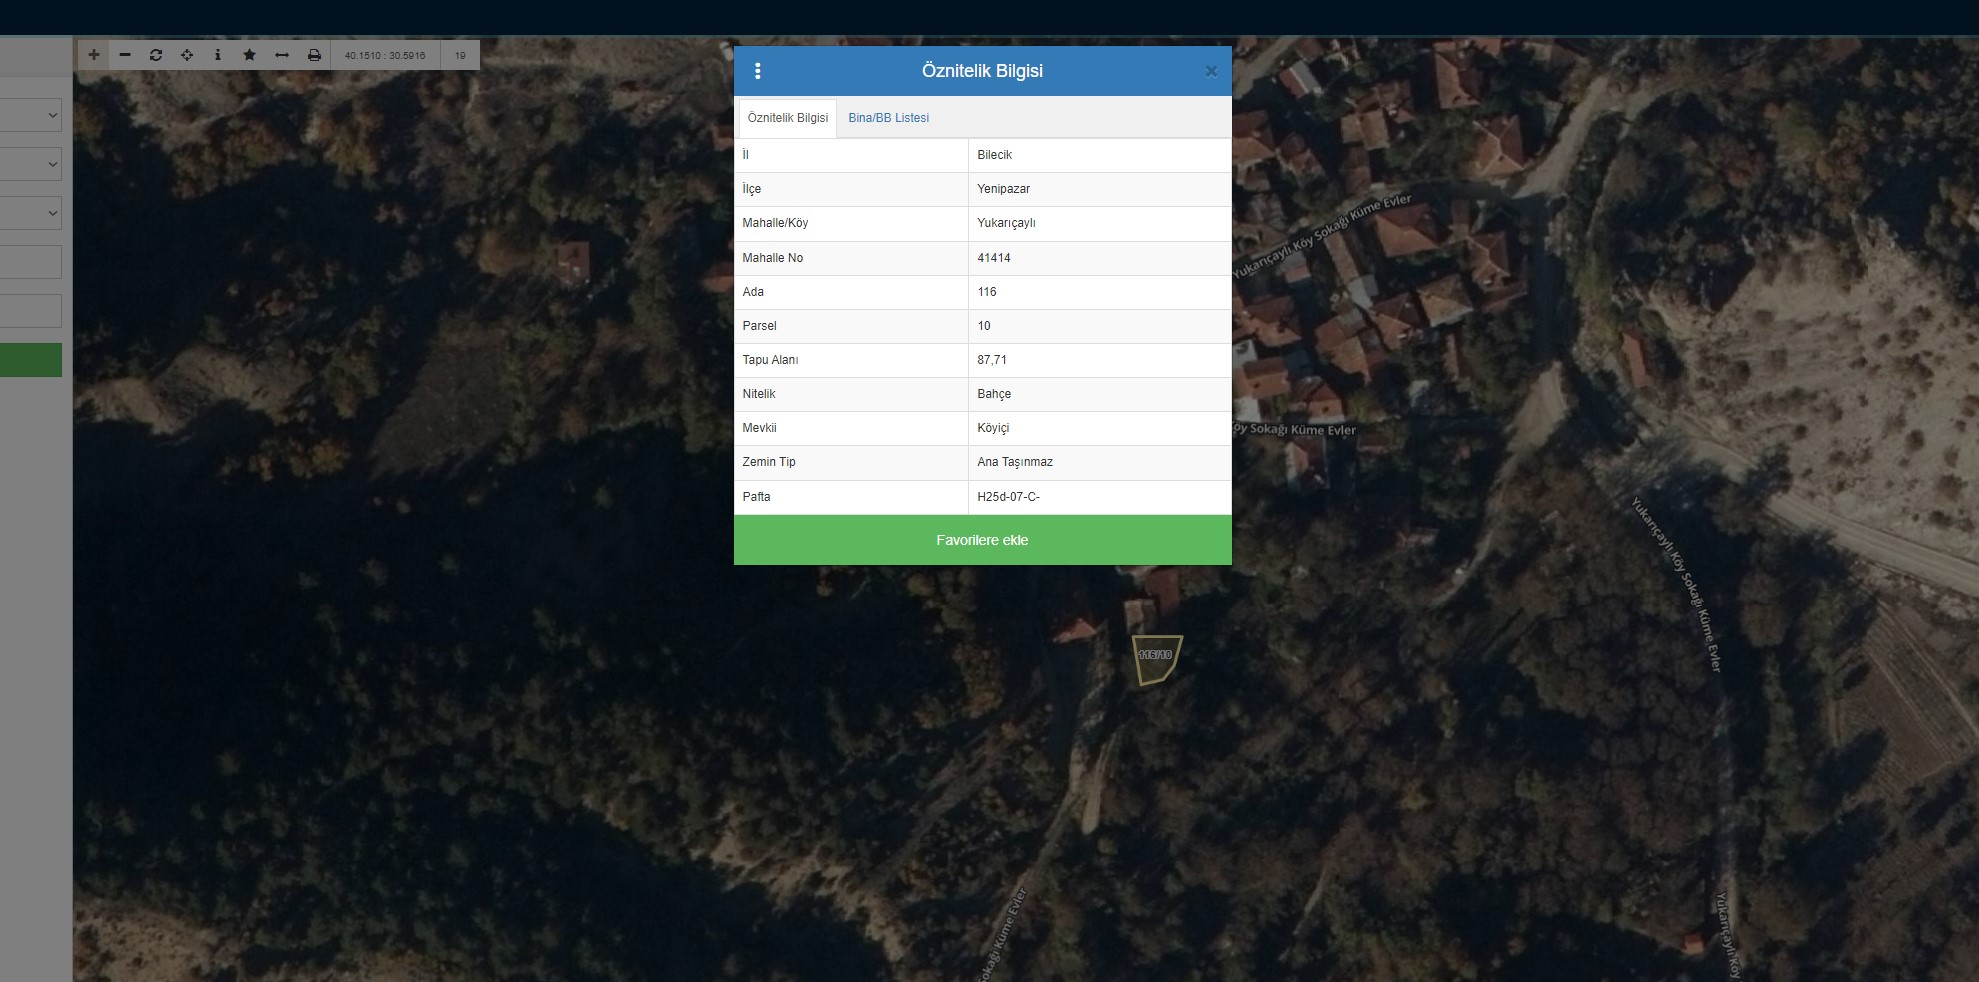Zoom in with the plus icon

tap(94, 55)
